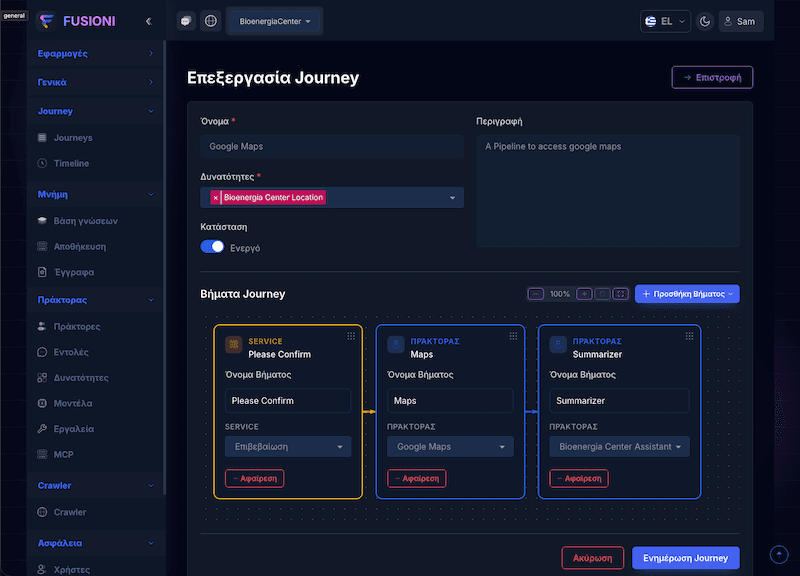Collapse the Πράκτορας sidebar section
Screen dimensions: 800x576
[x=95, y=300]
